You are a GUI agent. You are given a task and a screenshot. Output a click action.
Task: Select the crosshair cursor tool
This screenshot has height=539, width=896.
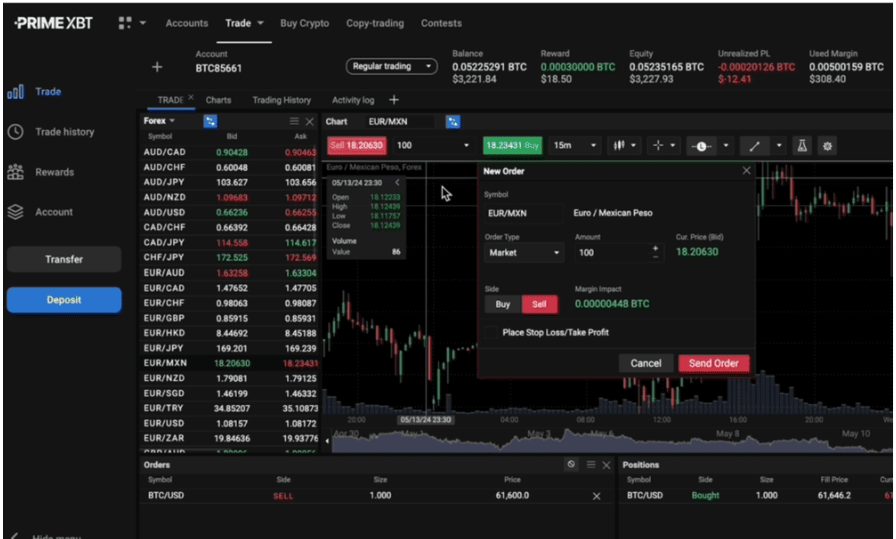658,146
